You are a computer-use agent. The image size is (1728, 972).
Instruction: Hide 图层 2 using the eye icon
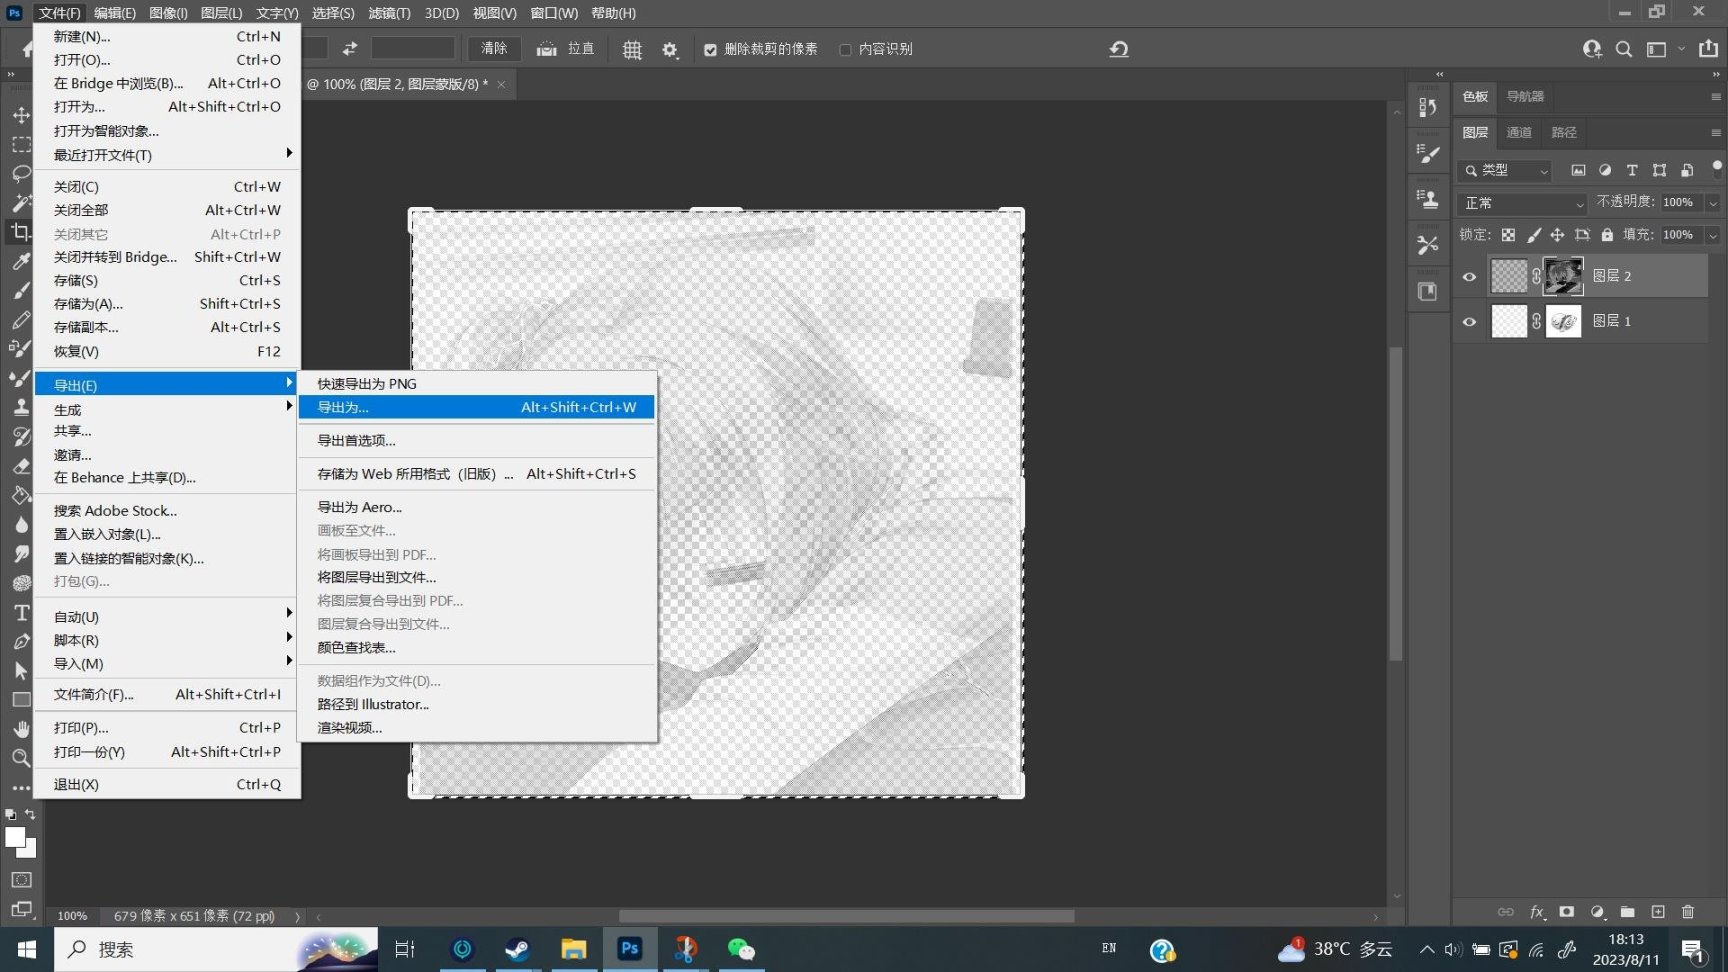1469,277
